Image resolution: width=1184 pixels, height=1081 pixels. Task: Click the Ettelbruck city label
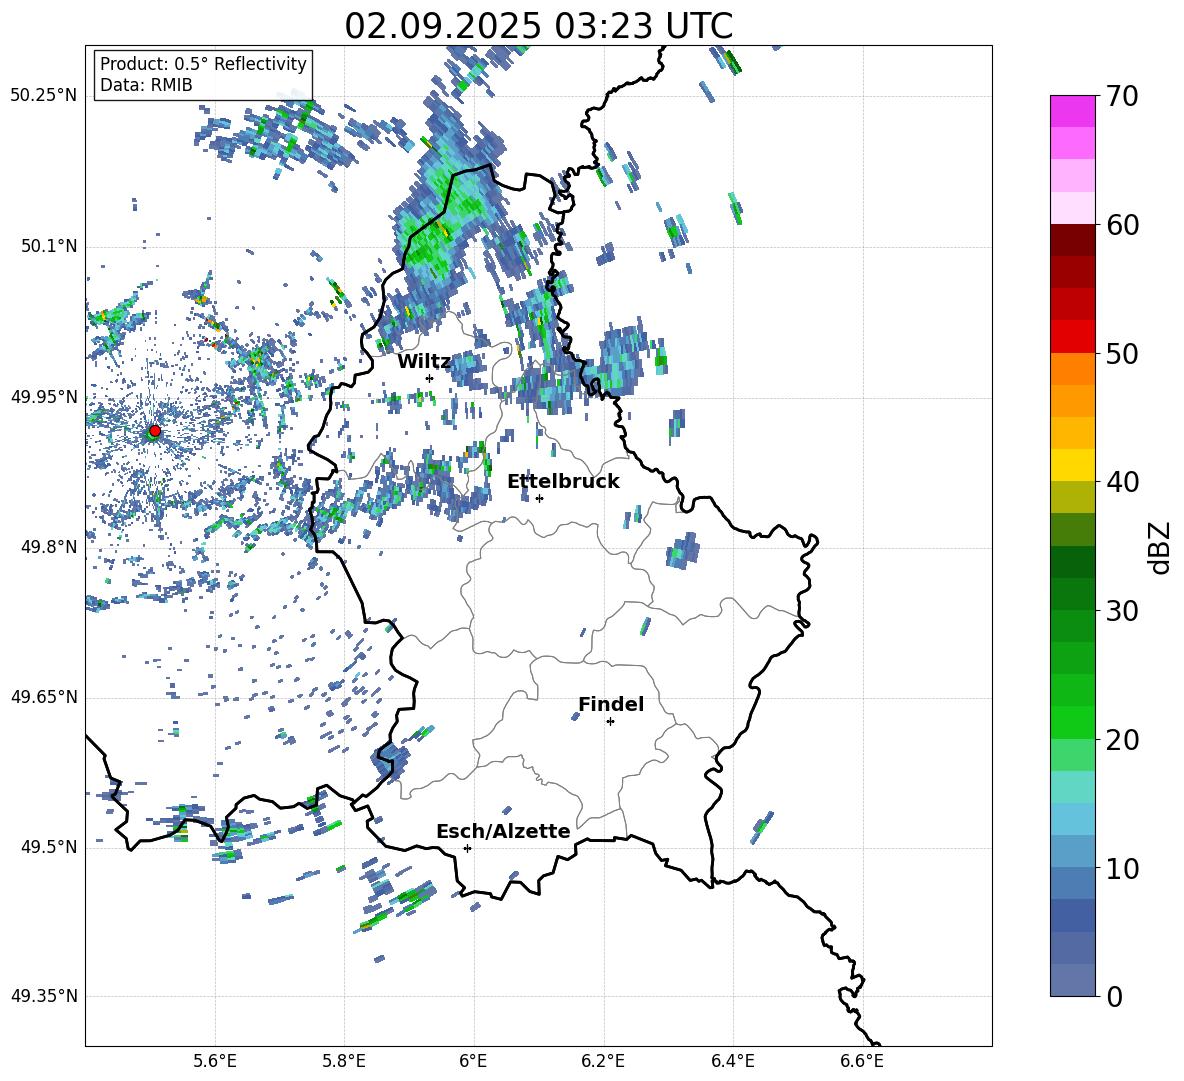click(x=563, y=482)
